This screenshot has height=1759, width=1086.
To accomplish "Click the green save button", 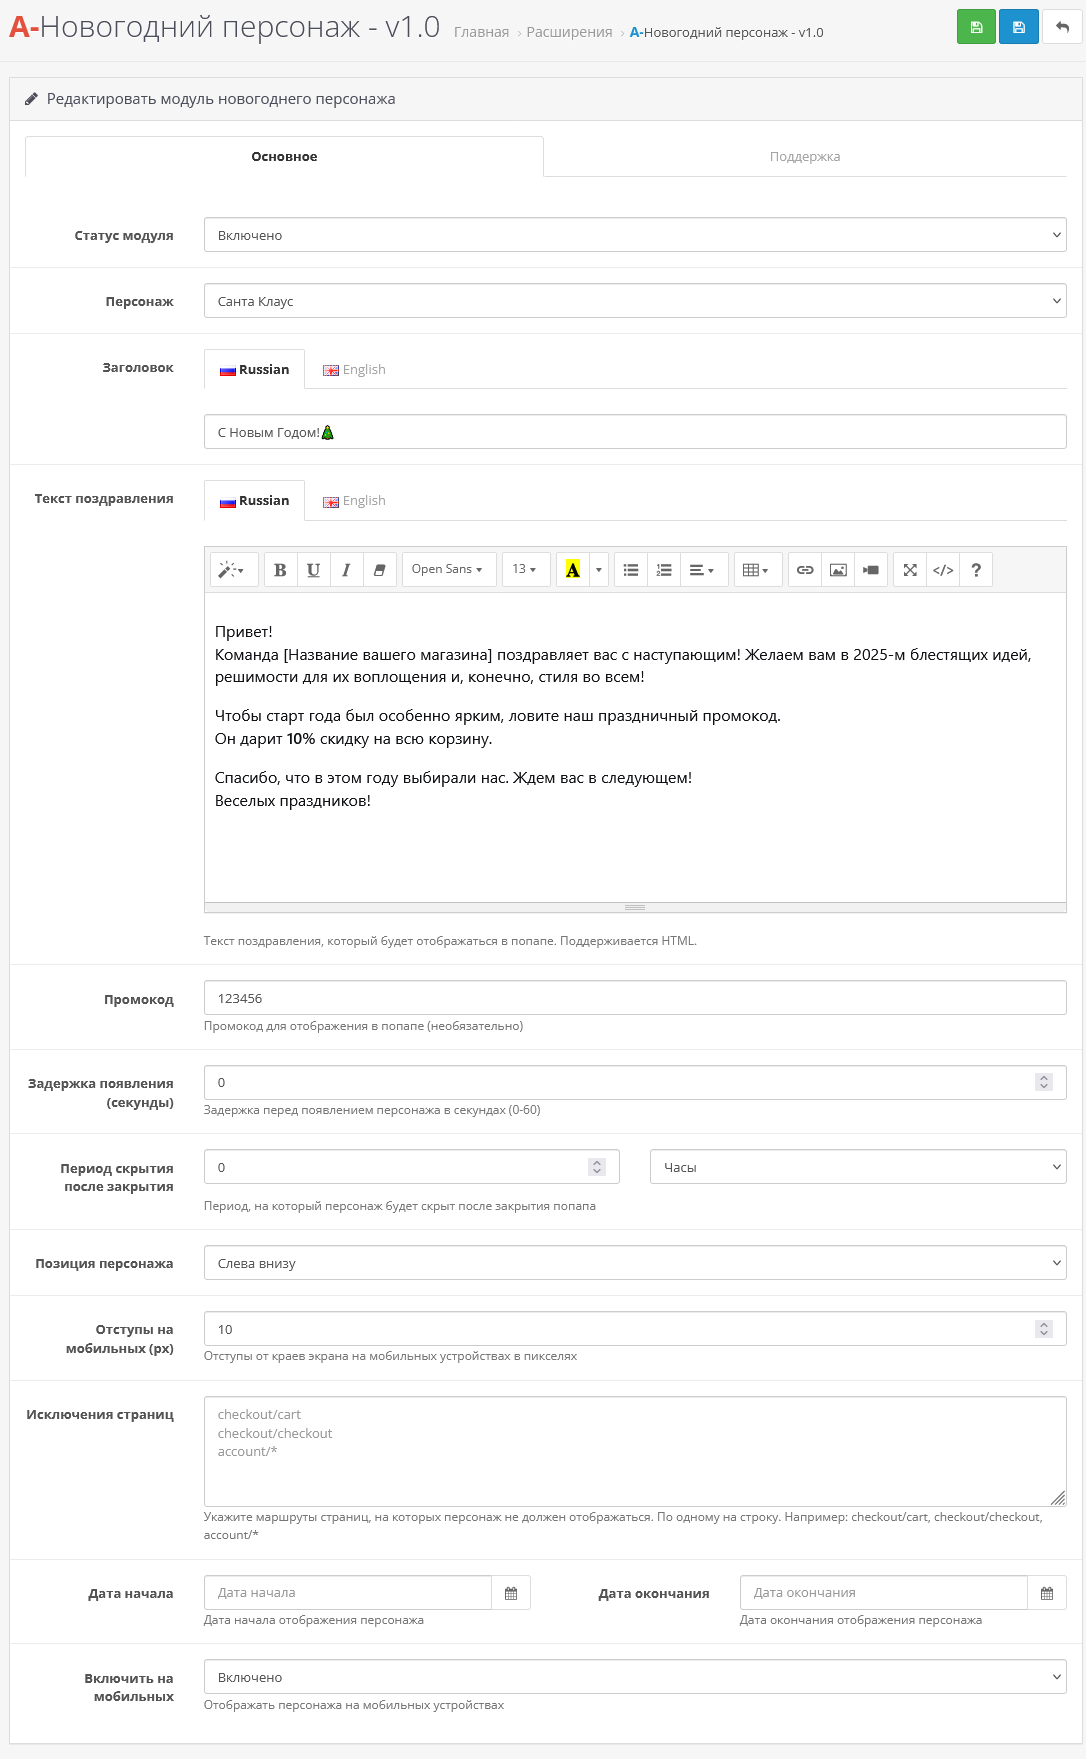I will coord(976,27).
